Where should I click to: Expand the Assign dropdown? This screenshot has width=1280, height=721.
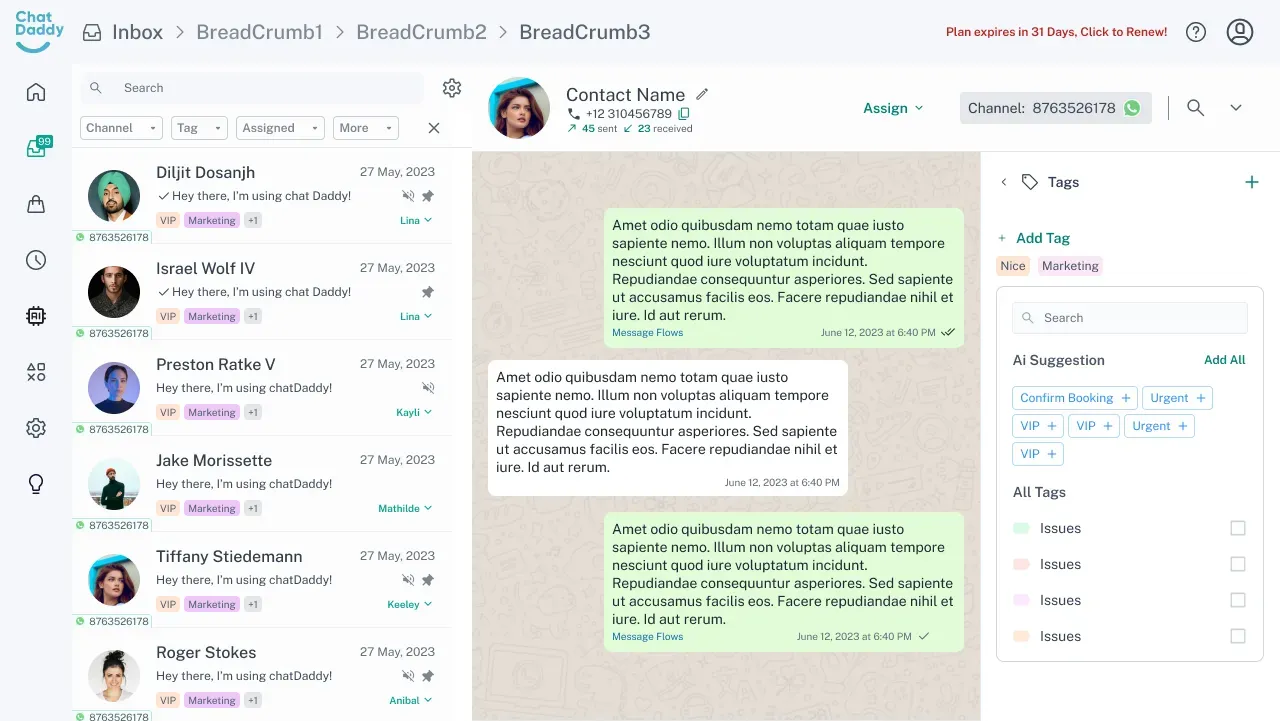(x=893, y=108)
